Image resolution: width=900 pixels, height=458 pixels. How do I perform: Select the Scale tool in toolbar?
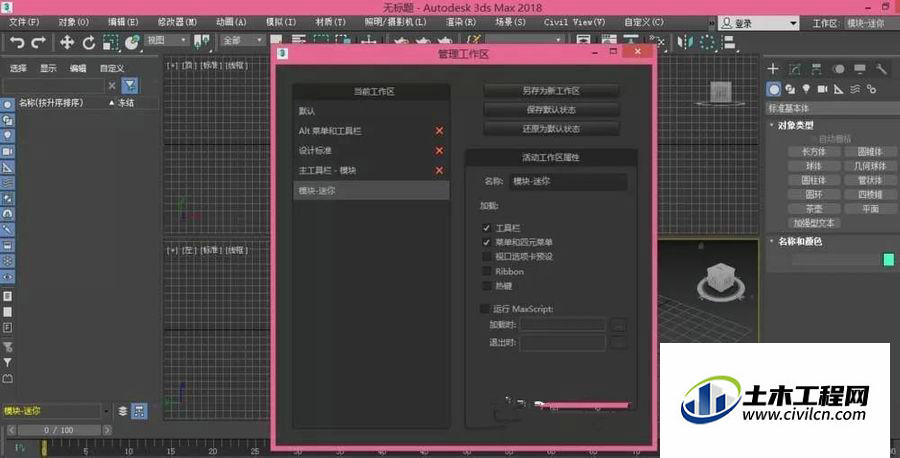[x=110, y=42]
